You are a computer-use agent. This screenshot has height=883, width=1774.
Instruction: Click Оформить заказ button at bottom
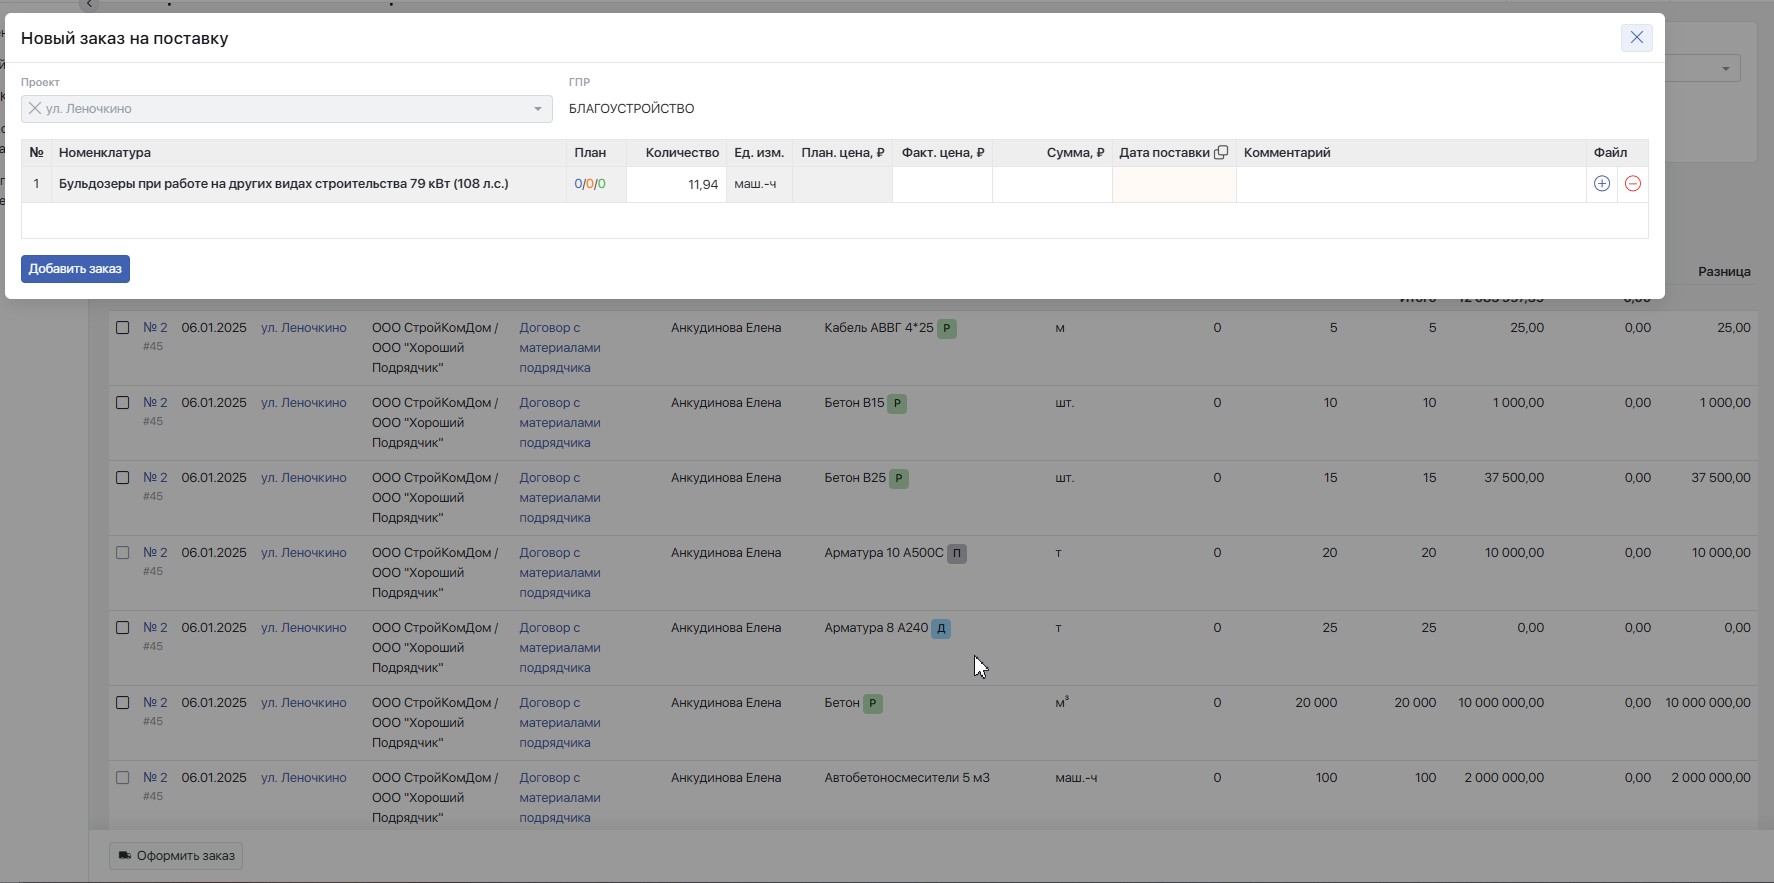point(176,856)
